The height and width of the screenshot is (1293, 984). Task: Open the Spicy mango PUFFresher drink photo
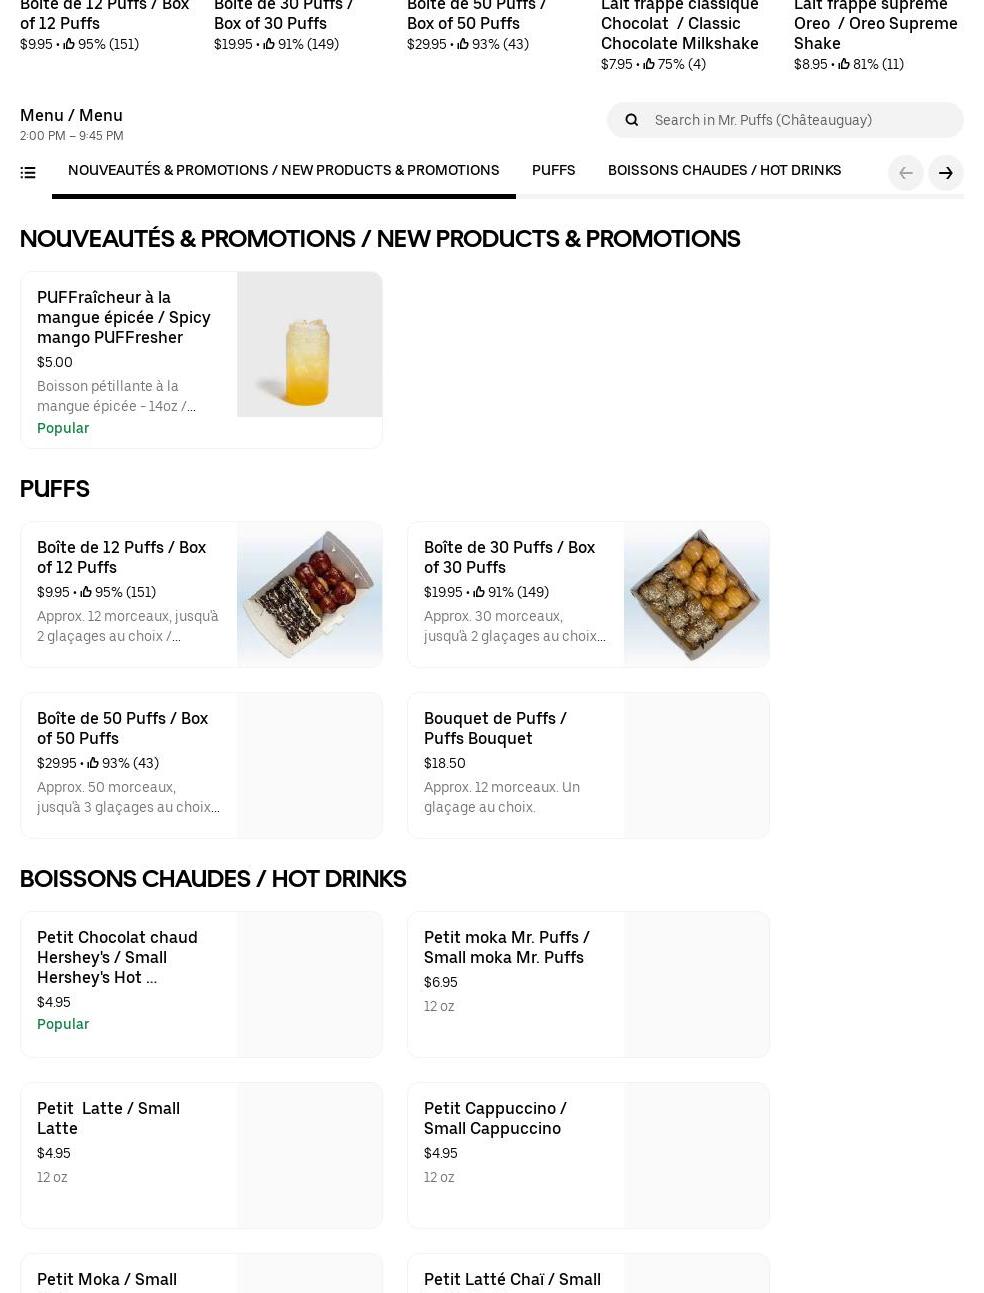pyautogui.click(x=309, y=345)
